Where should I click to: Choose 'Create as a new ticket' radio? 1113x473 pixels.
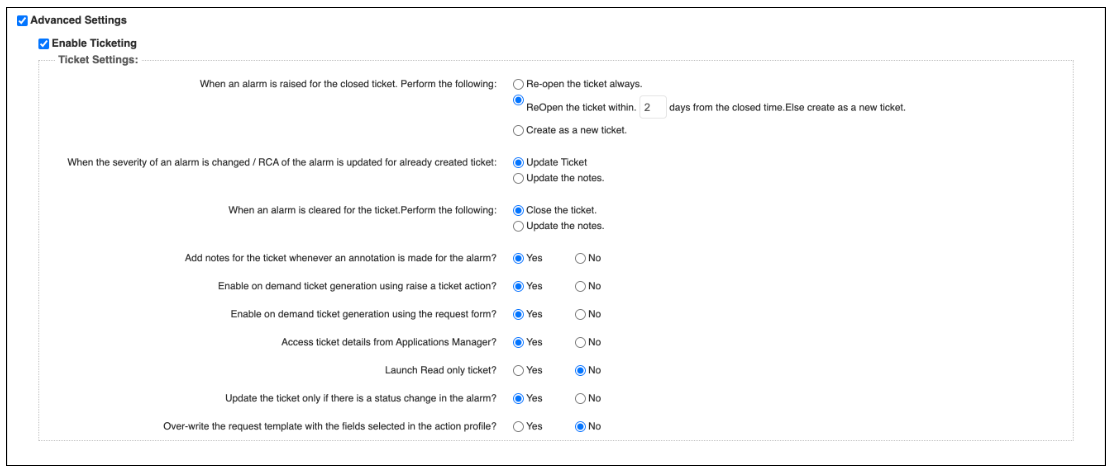[518, 131]
